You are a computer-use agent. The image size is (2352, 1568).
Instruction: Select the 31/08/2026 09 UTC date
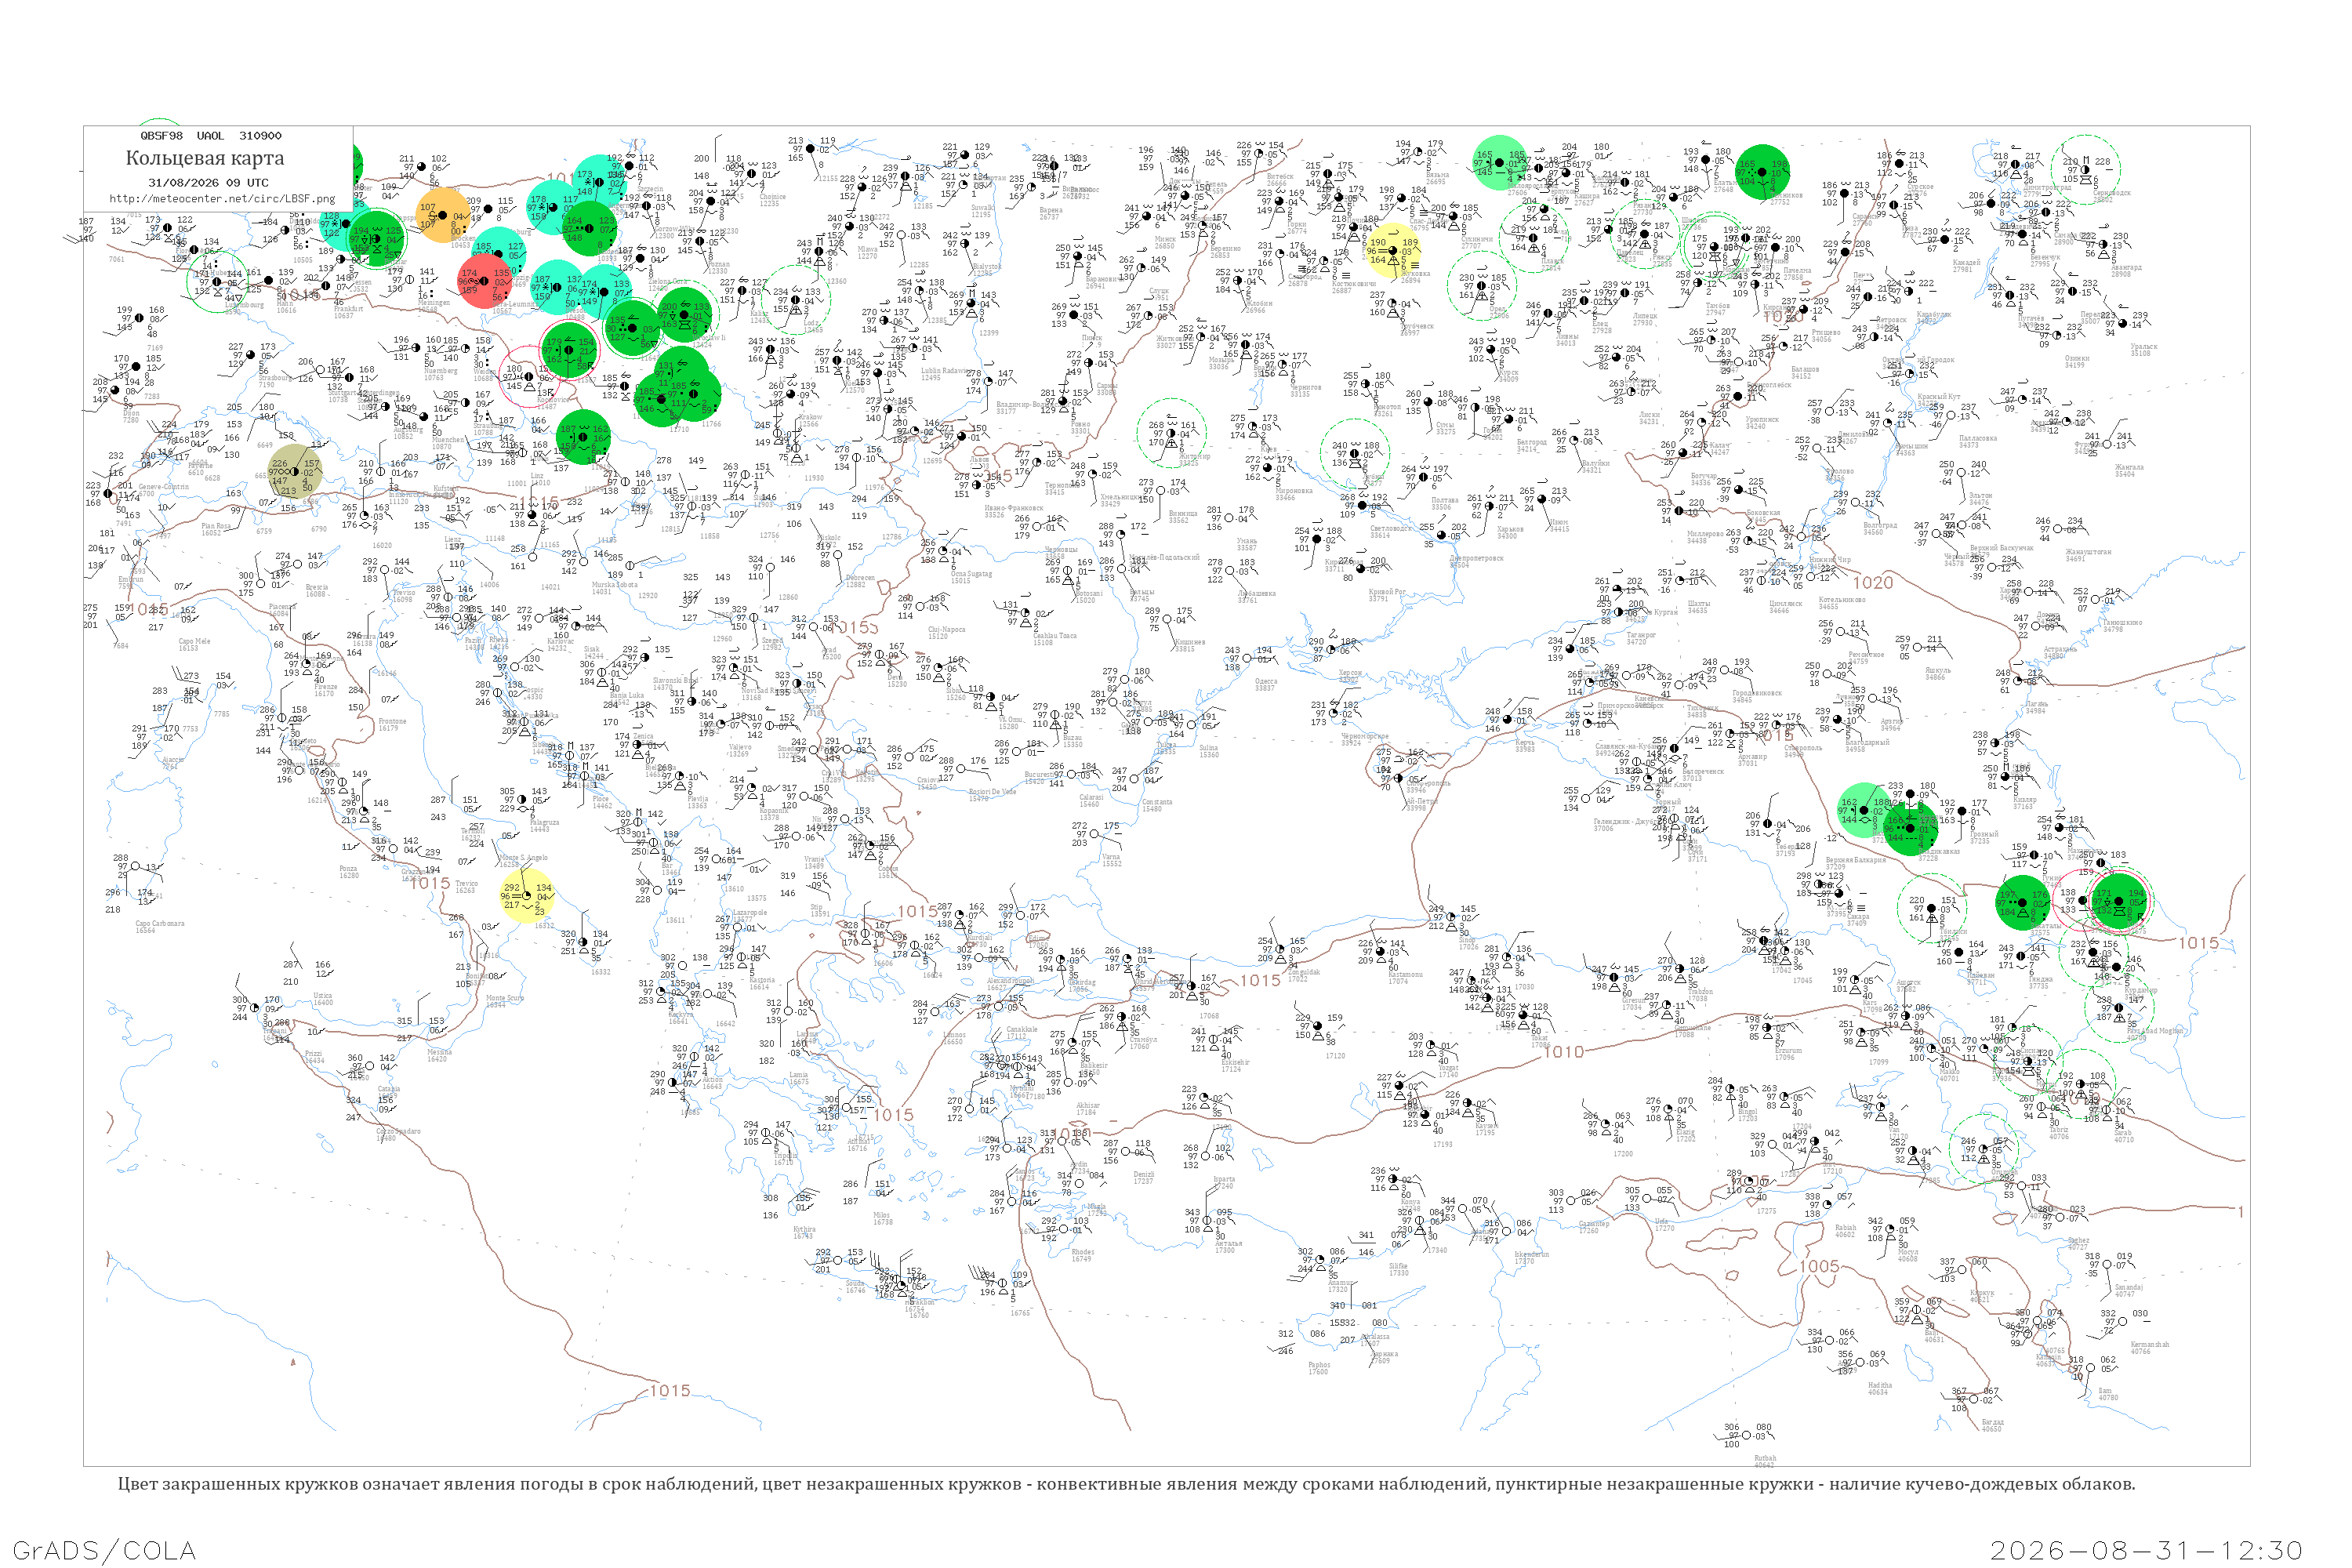point(208,183)
